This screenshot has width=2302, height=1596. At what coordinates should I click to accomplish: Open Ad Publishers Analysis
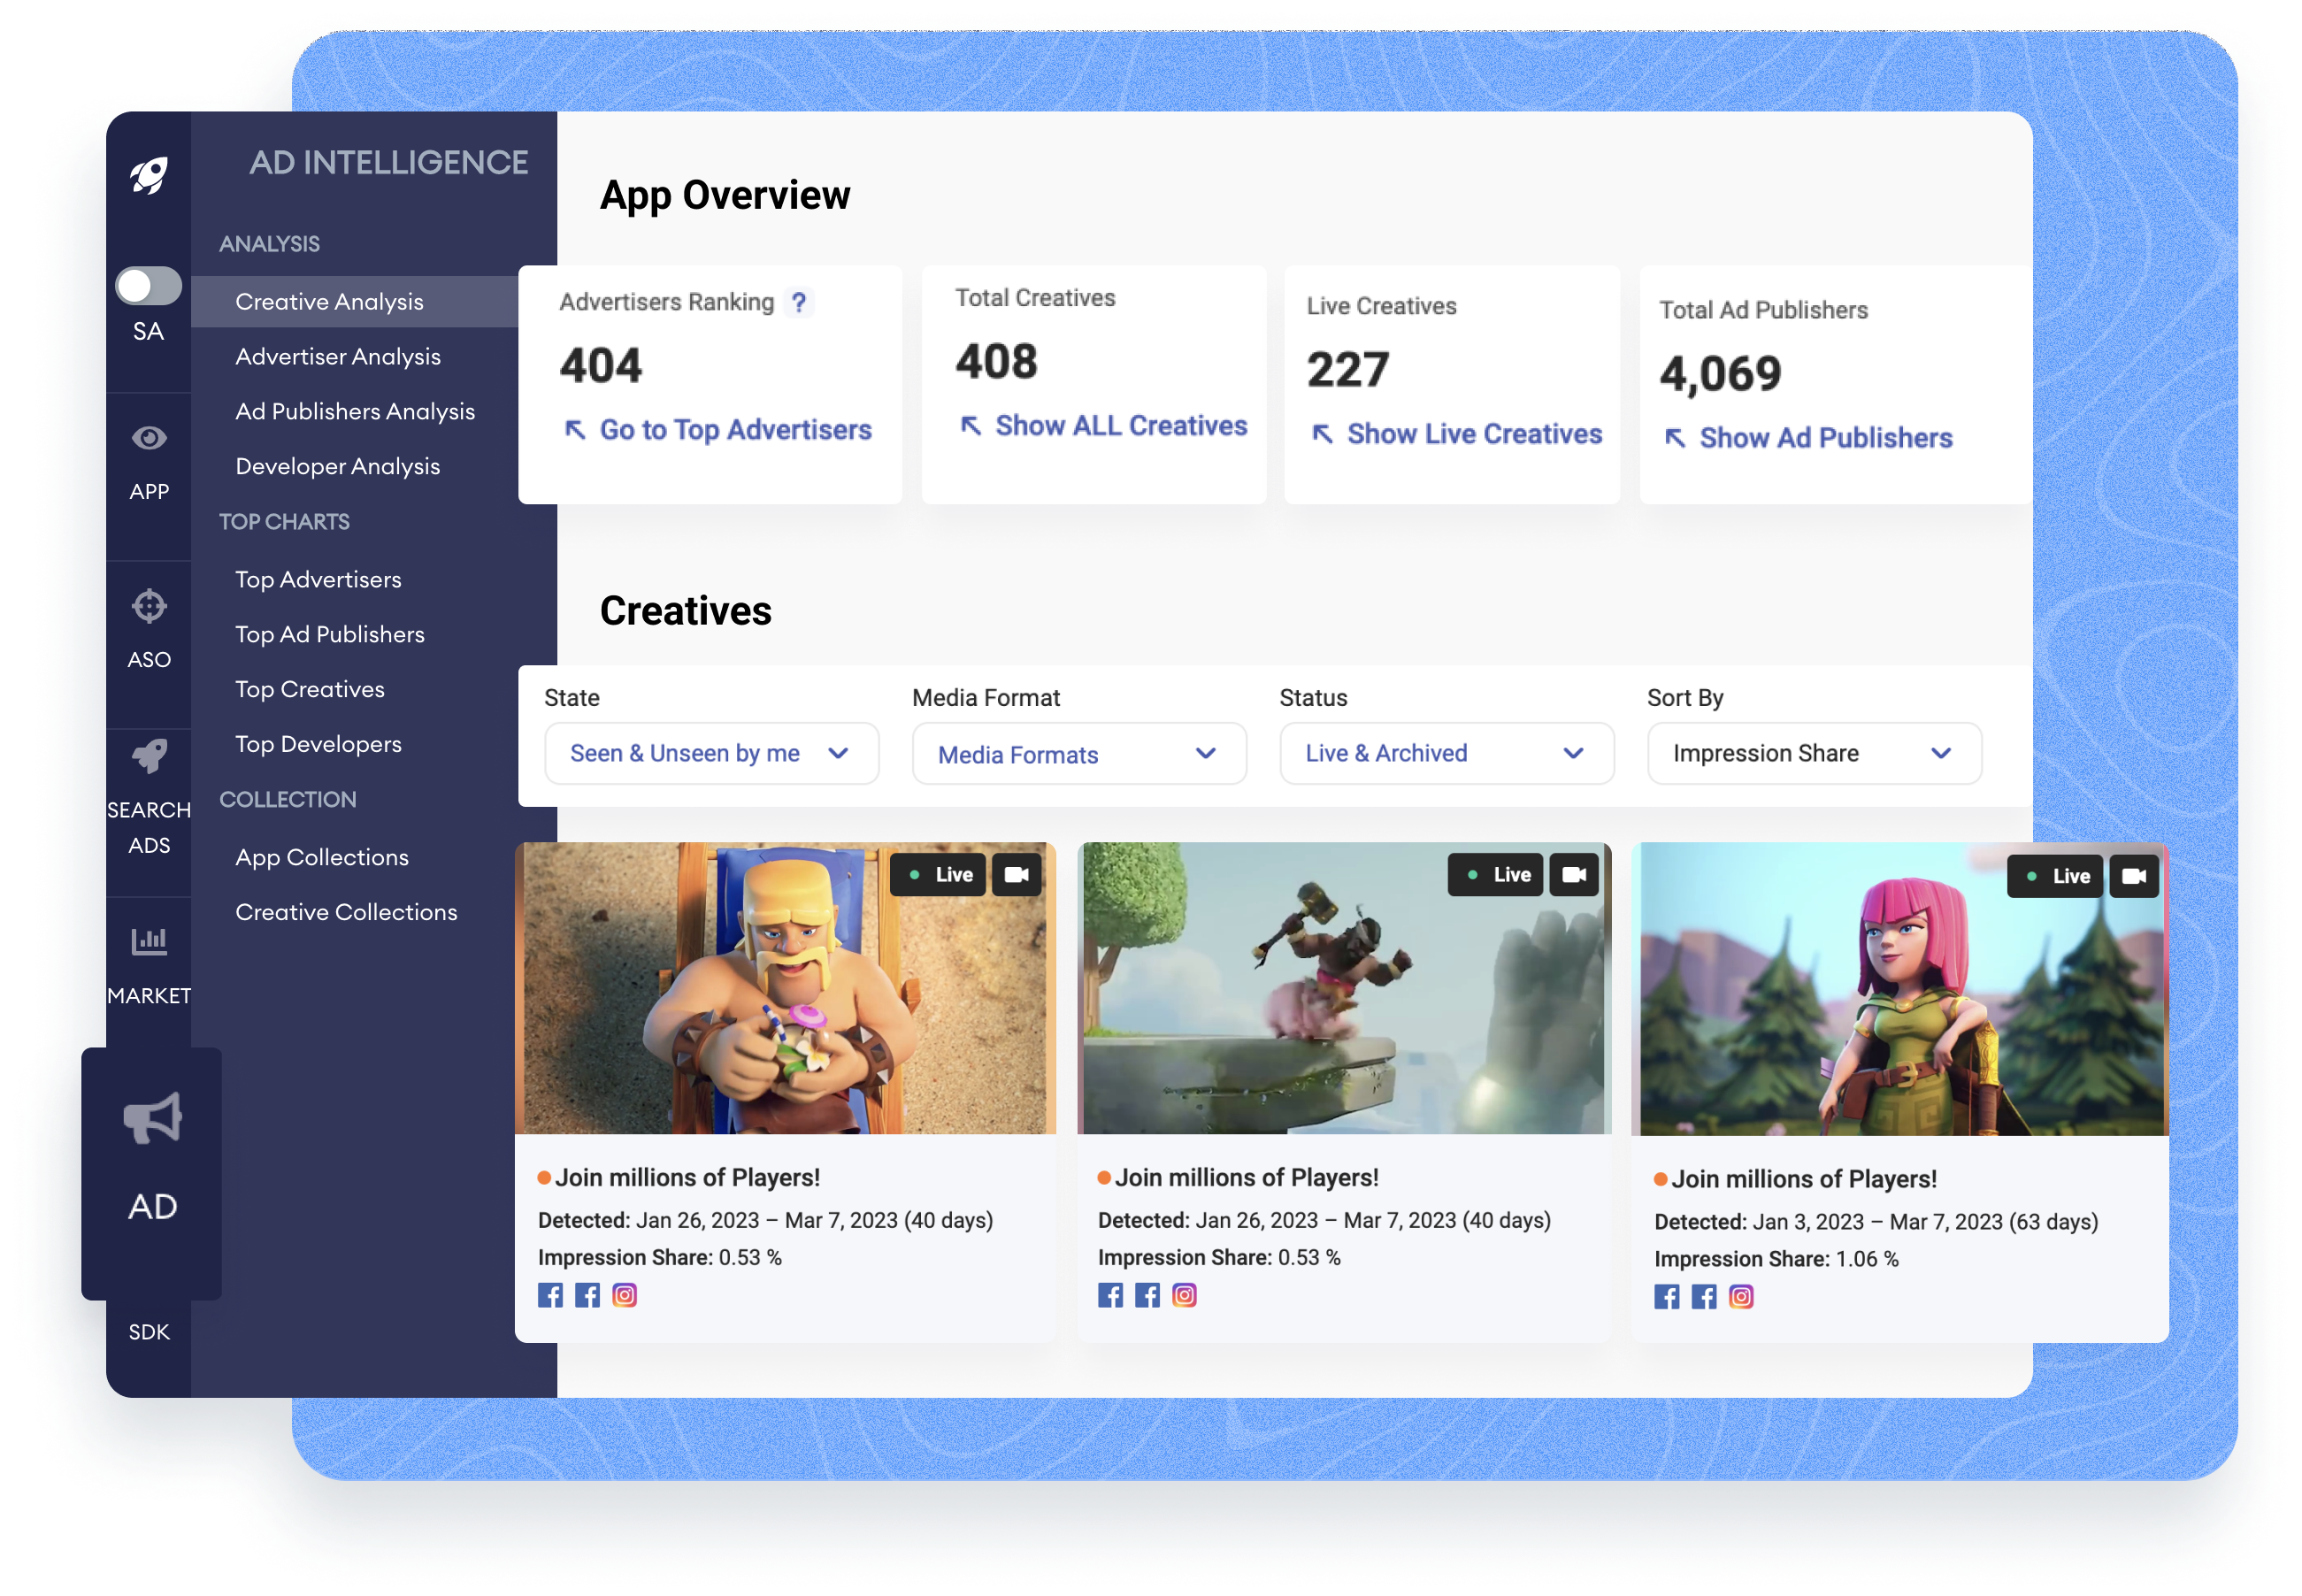355,412
